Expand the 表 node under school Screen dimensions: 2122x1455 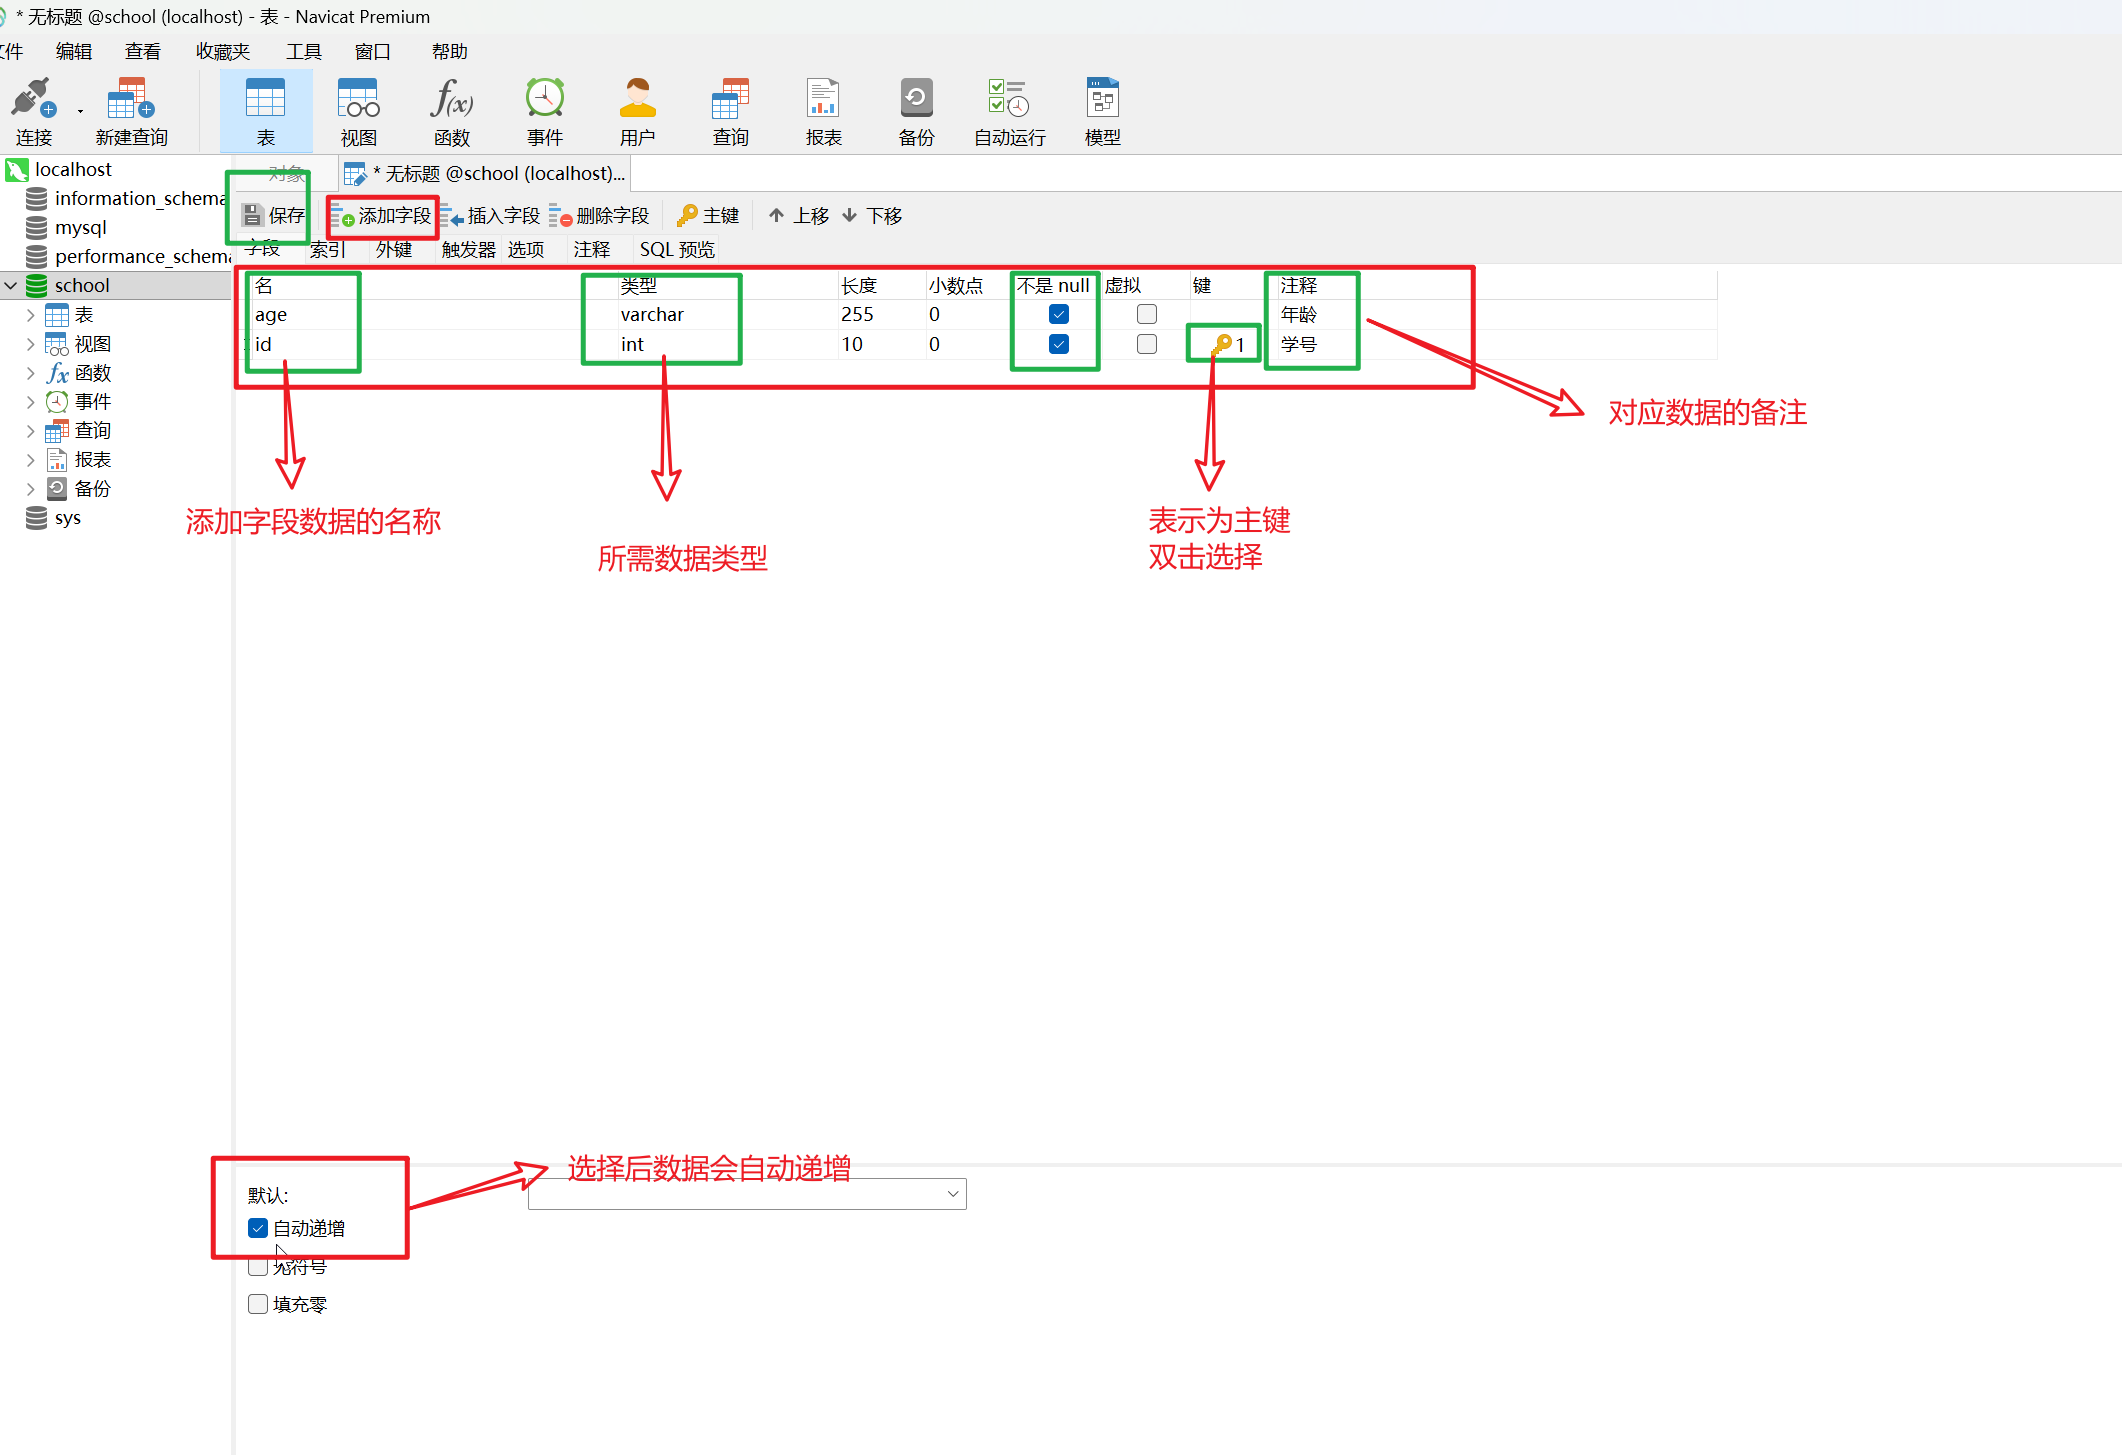pos(31,315)
